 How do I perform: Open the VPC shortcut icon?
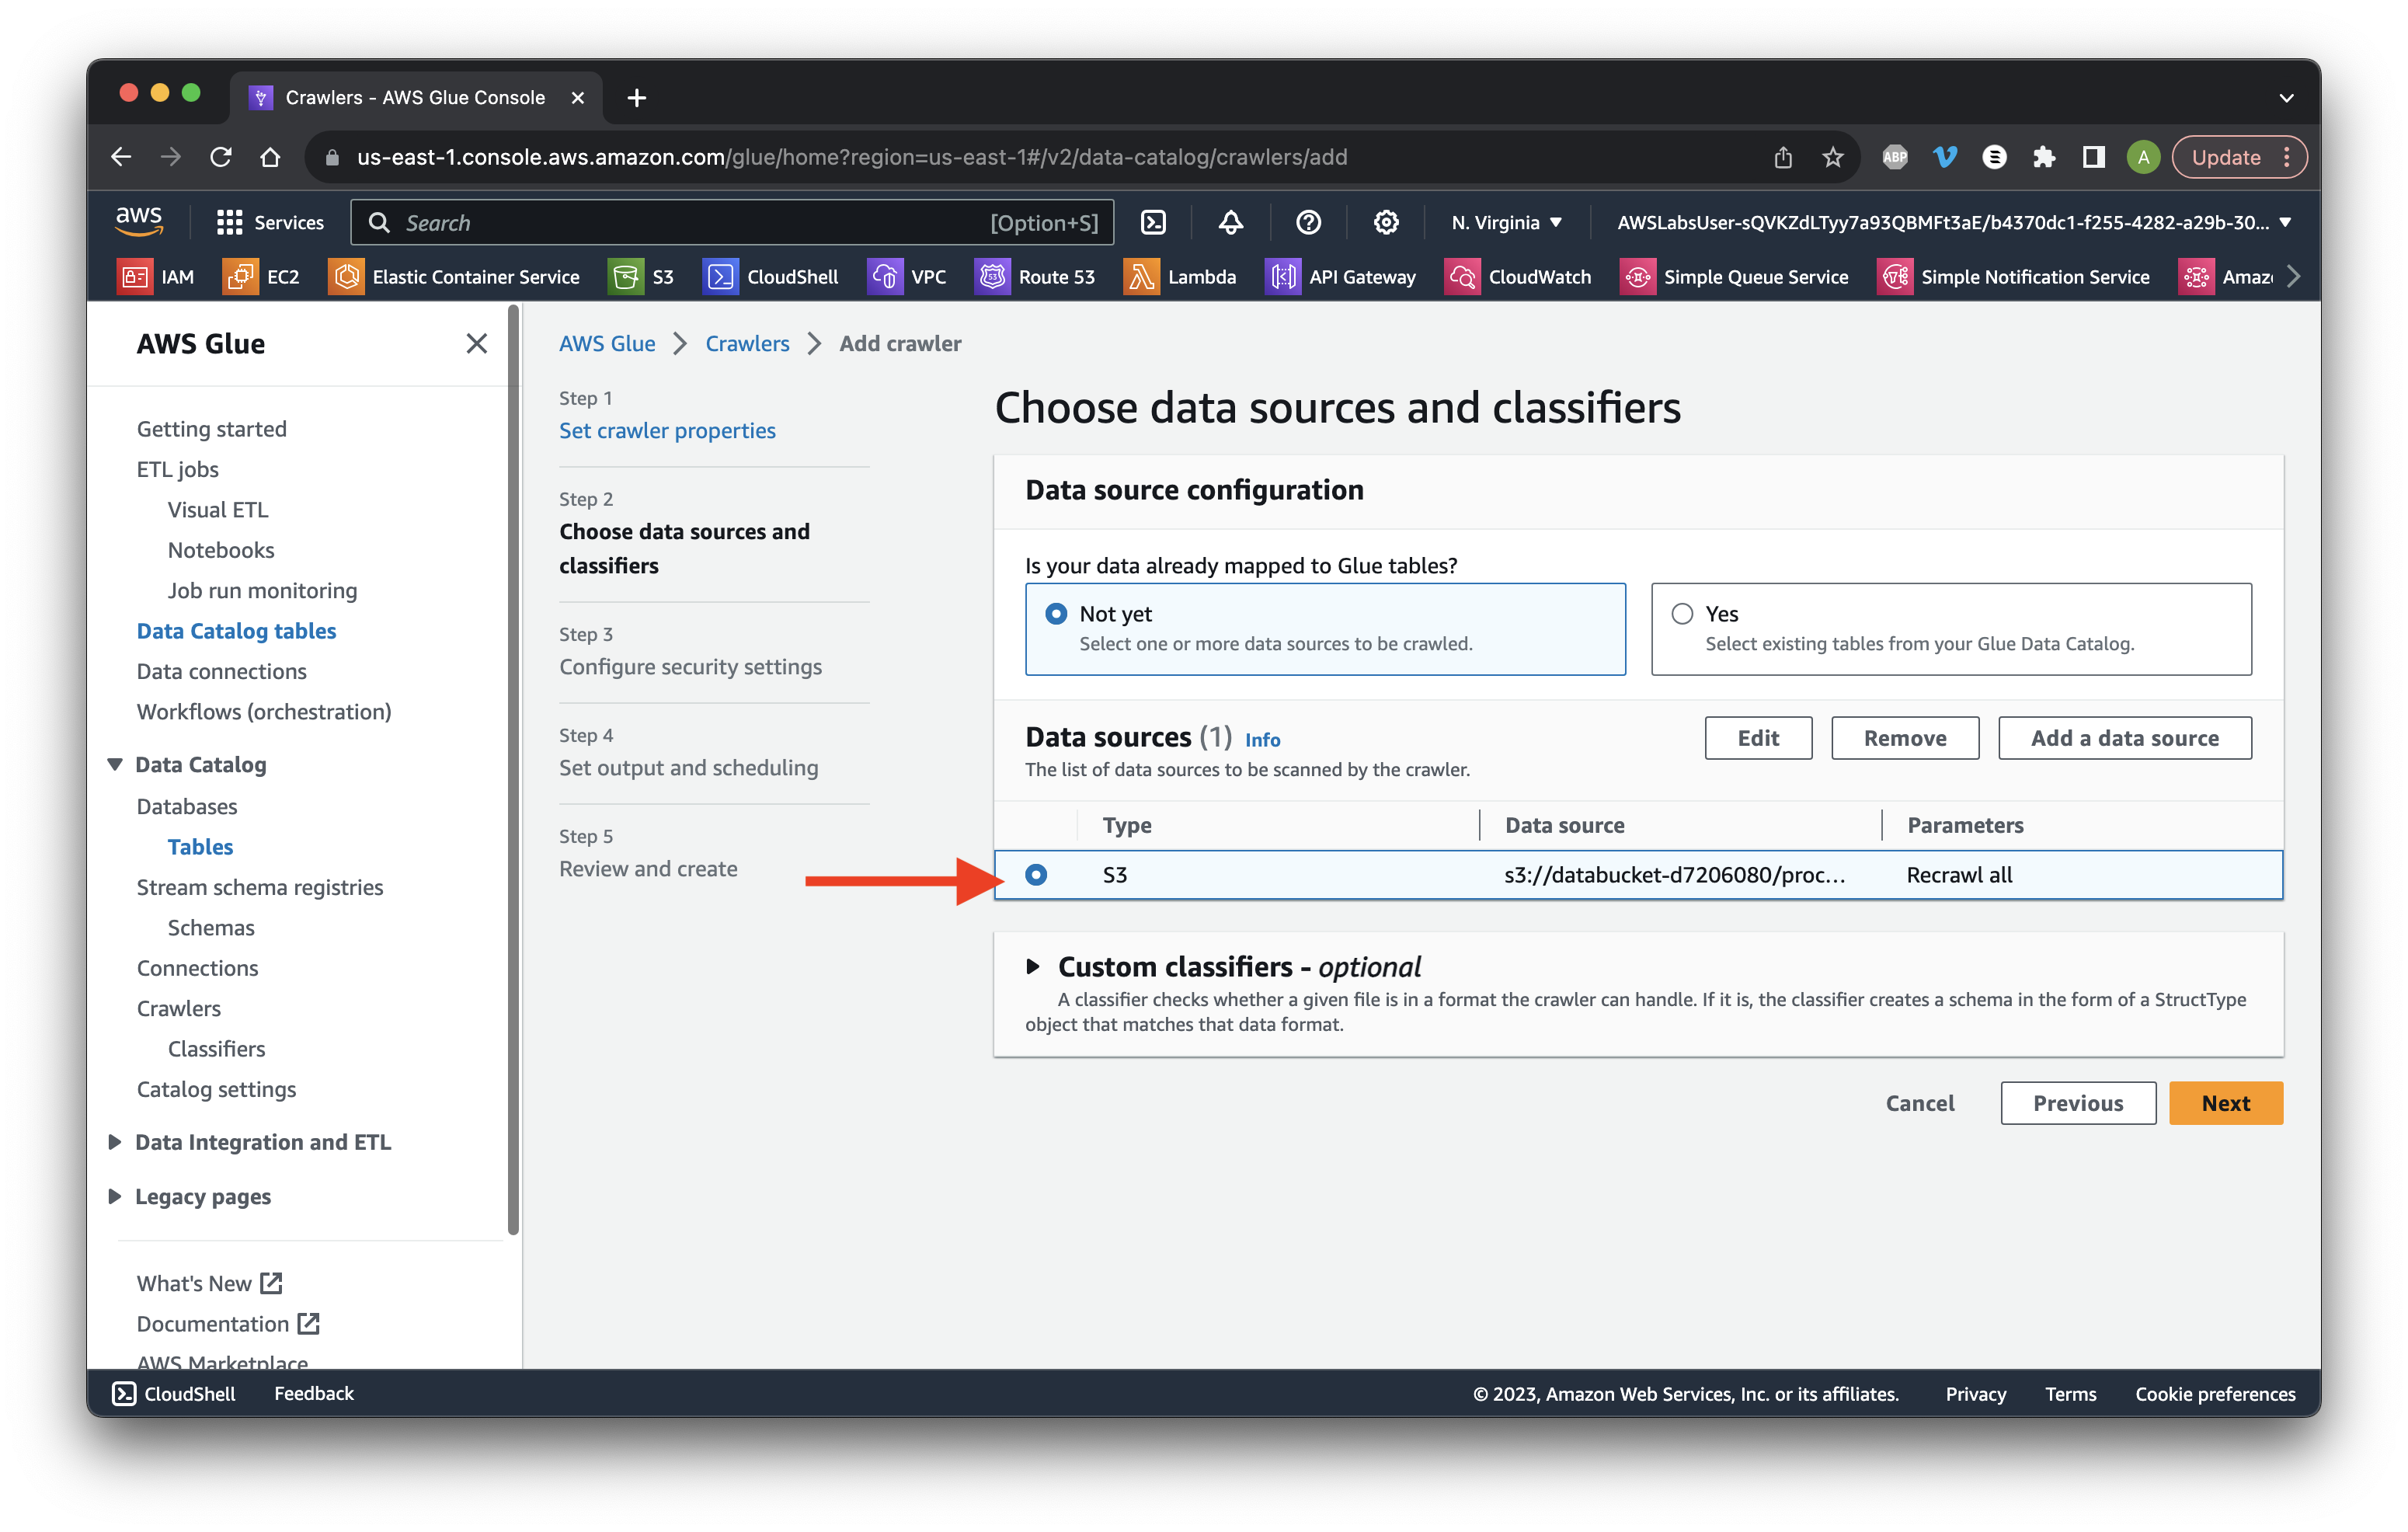coord(884,277)
